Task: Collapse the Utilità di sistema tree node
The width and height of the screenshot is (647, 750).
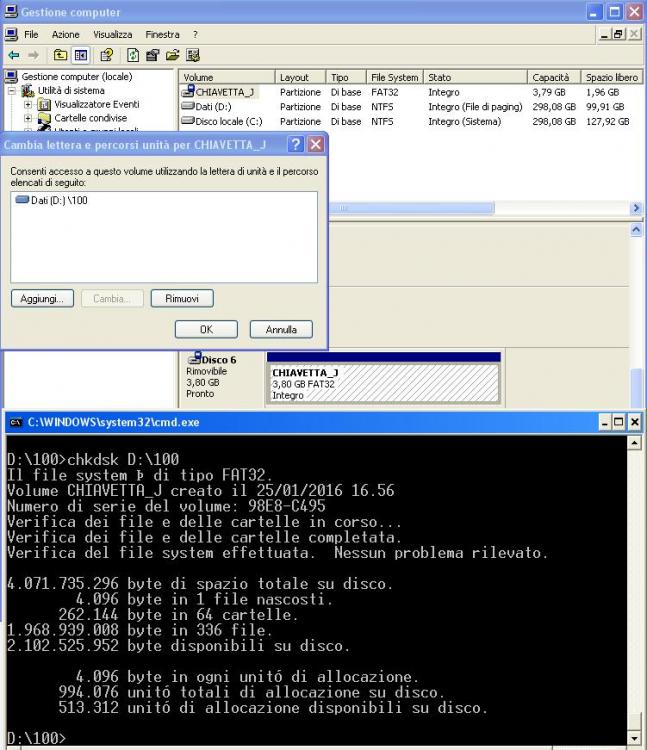Action: pos(13,91)
